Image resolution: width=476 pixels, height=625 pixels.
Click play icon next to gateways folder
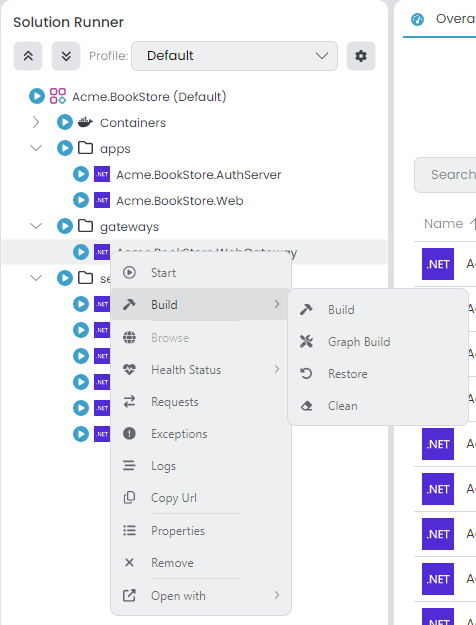(65, 226)
